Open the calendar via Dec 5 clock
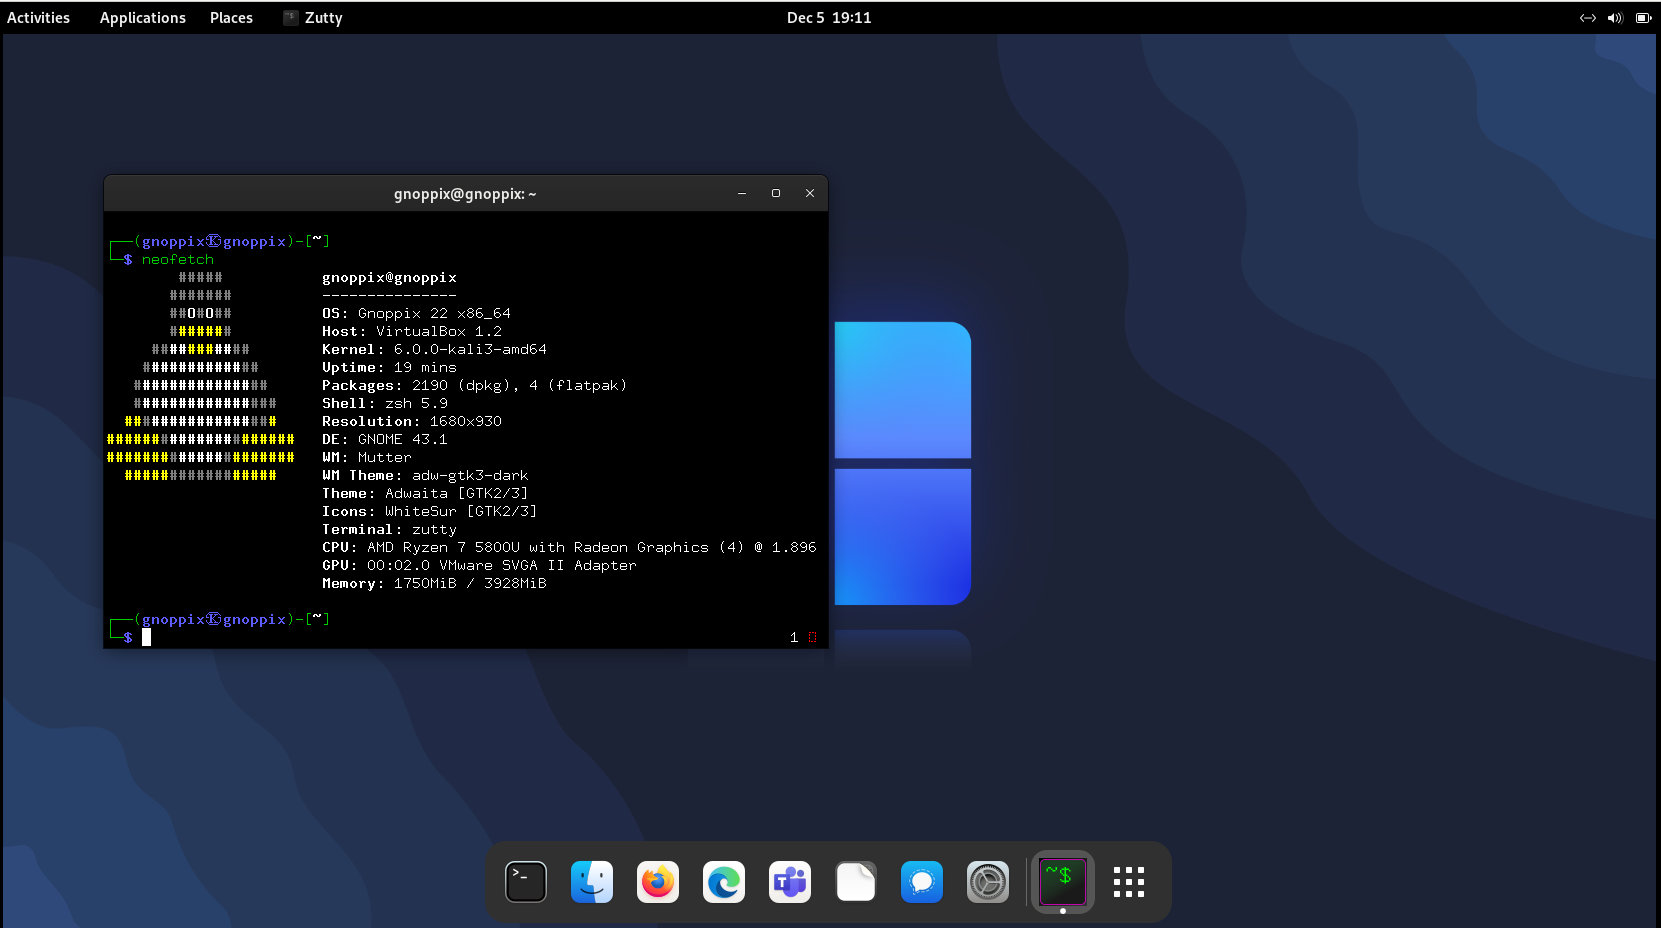Viewport: 1661px width, 928px height. click(828, 17)
